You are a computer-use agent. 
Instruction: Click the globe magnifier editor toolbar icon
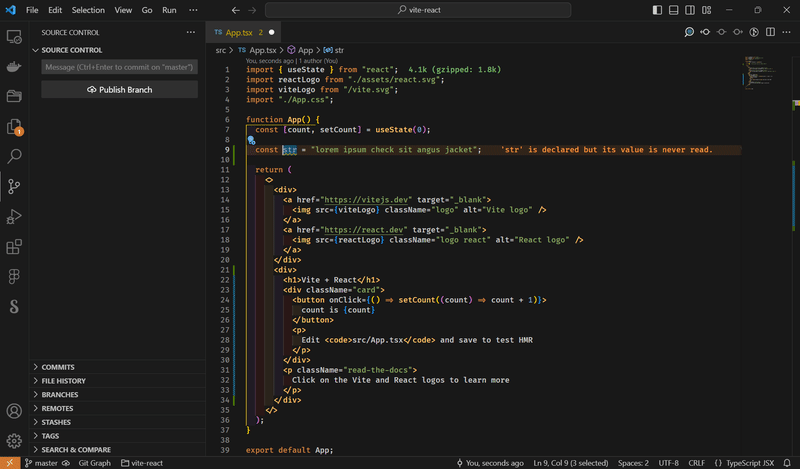[x=689, y=32]
